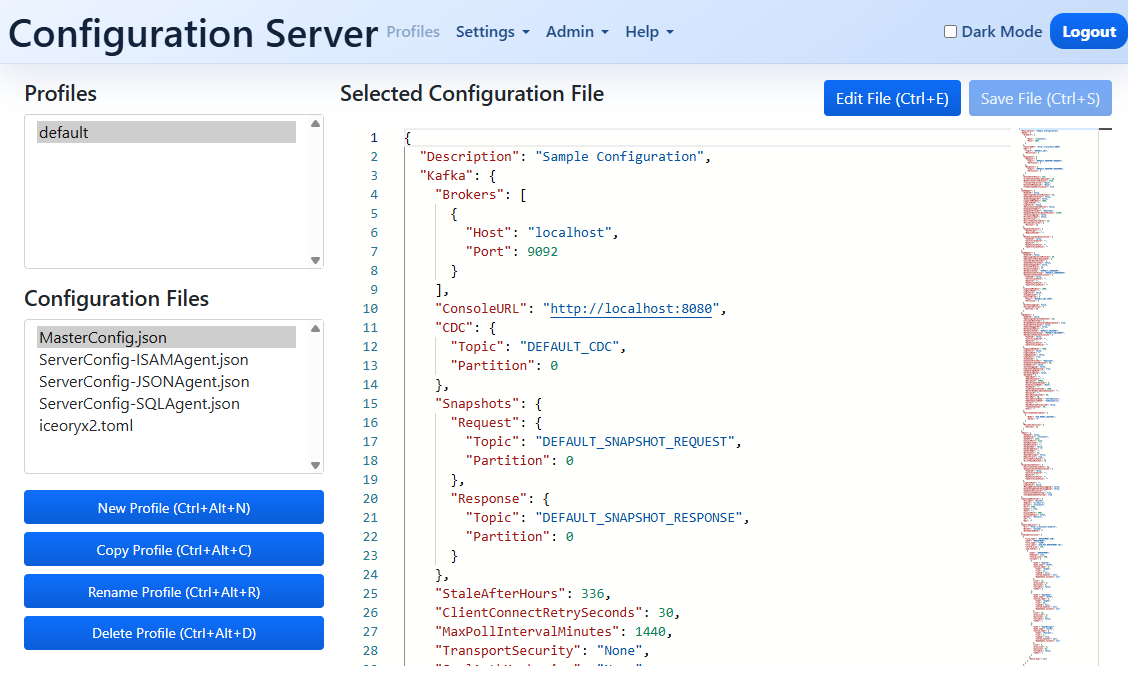
Task: Click the Port value 9092
Action: click(x=542, y=252)
